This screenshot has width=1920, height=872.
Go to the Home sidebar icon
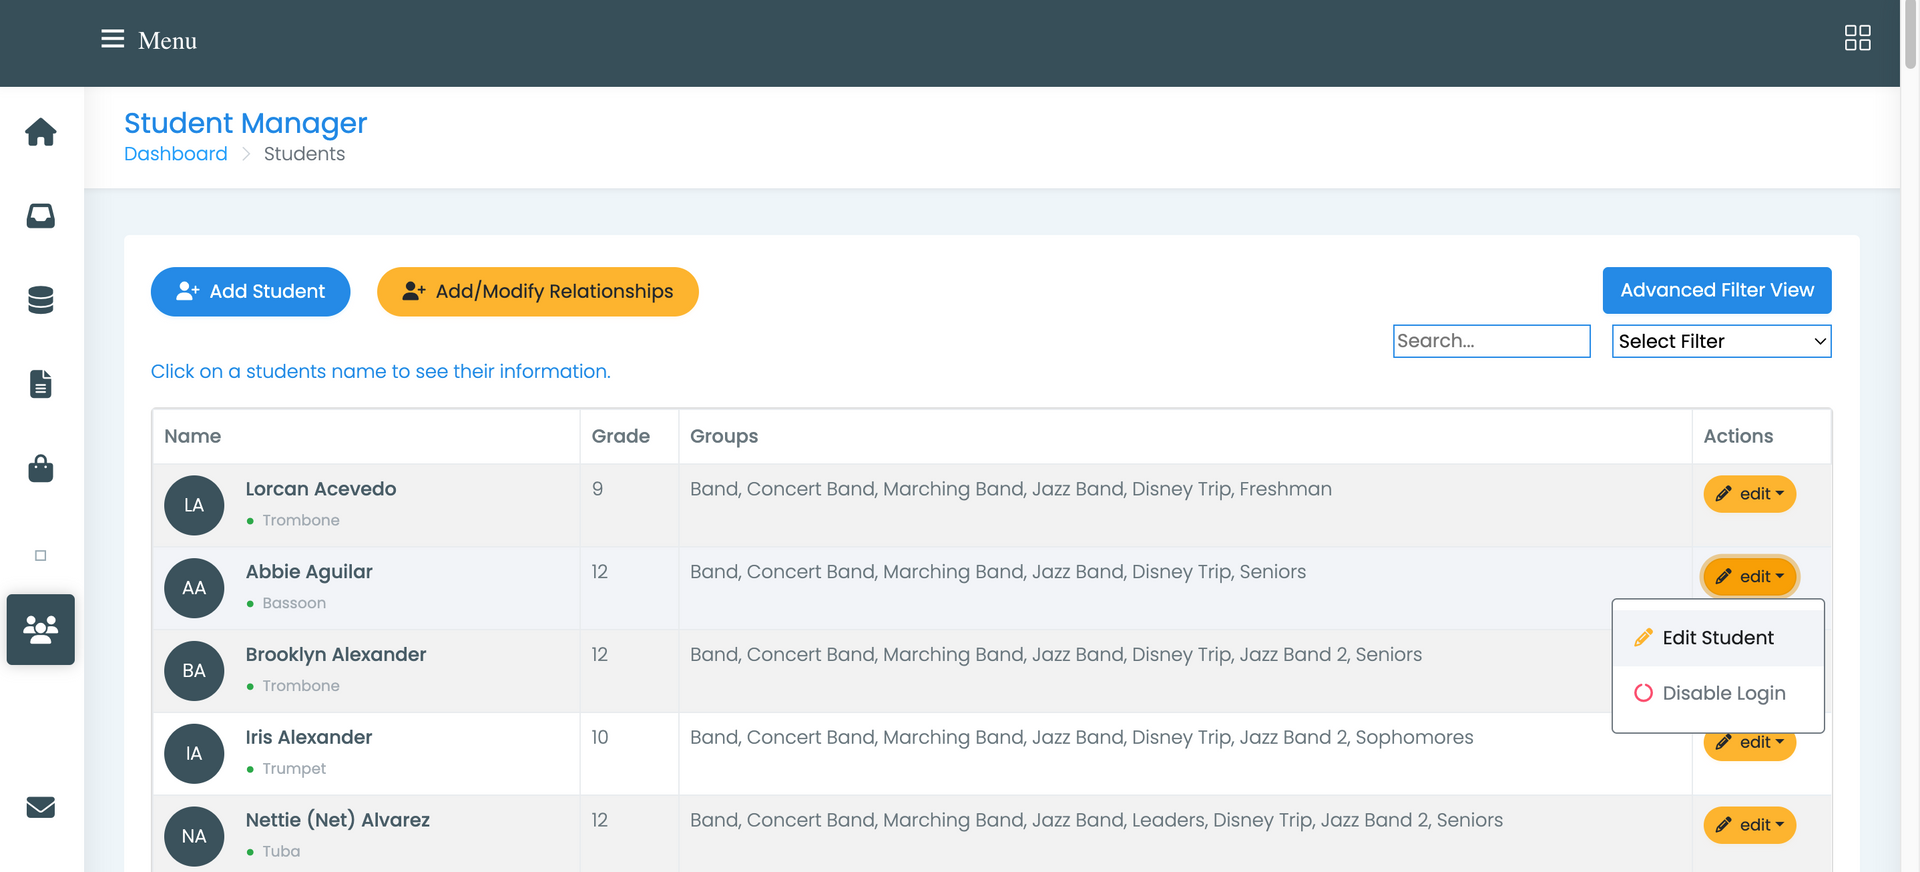(41, 132)
